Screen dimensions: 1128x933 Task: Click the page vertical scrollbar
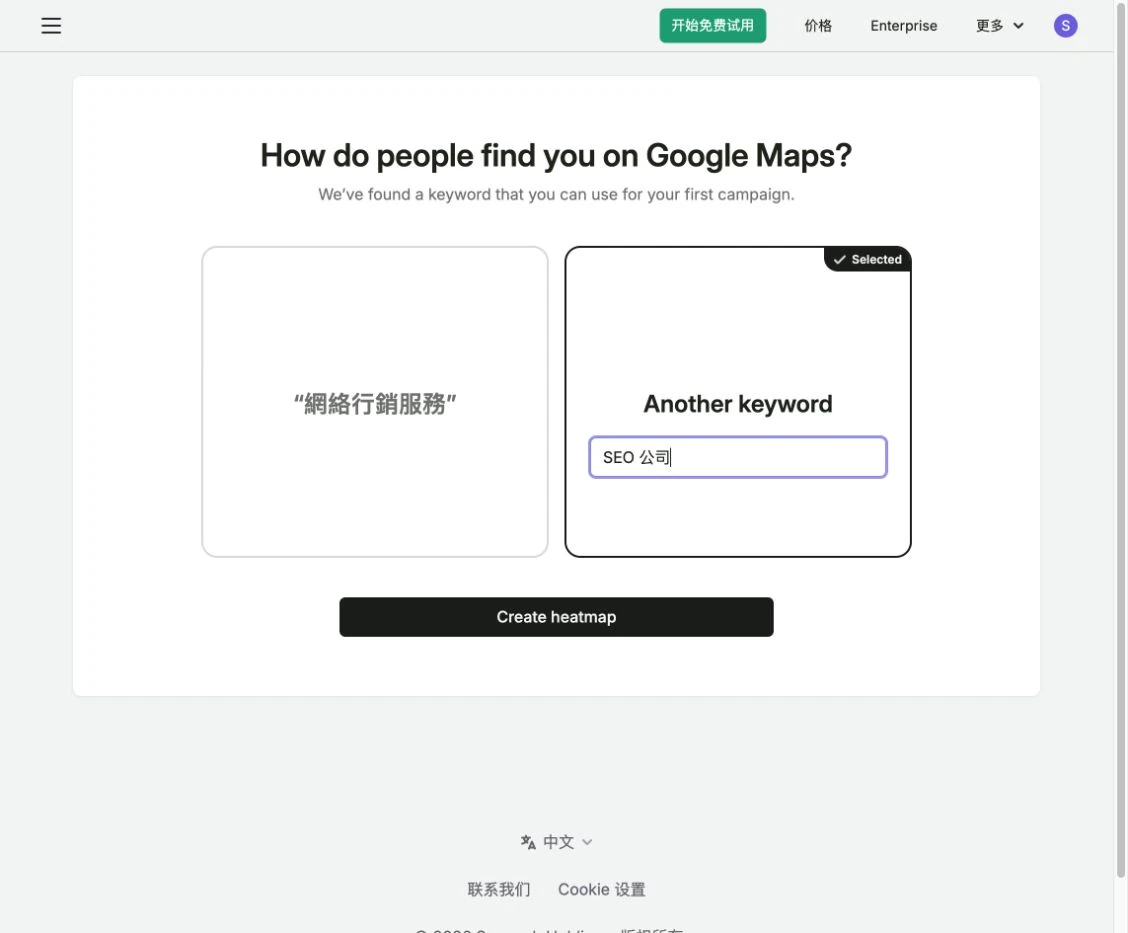(x=1121, y=439)
